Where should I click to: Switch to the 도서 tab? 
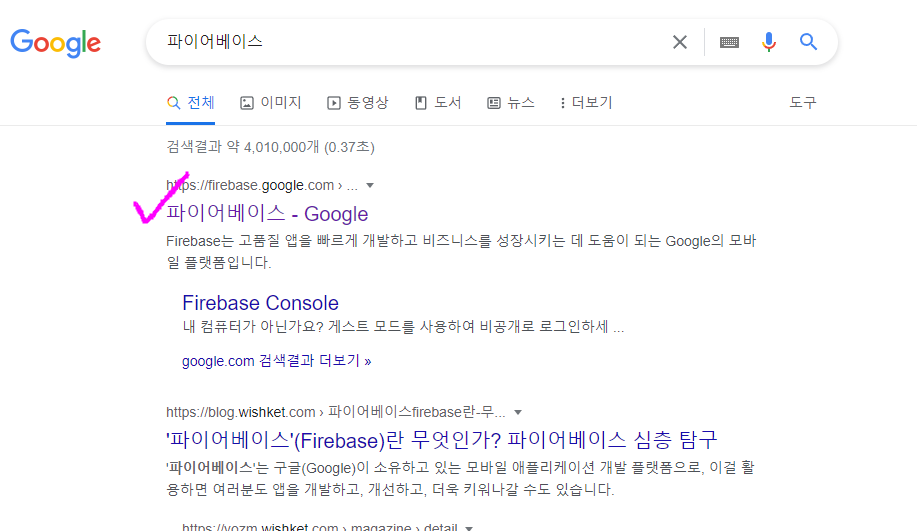(438, 103)
